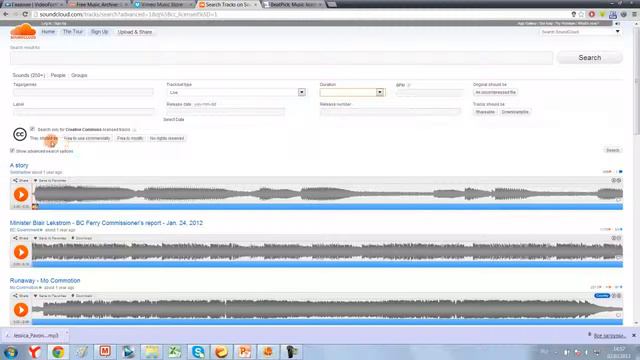Open PowerPoint from the taskbar
The height and width of the screenshot is (360, 640).
coord(244,351)
